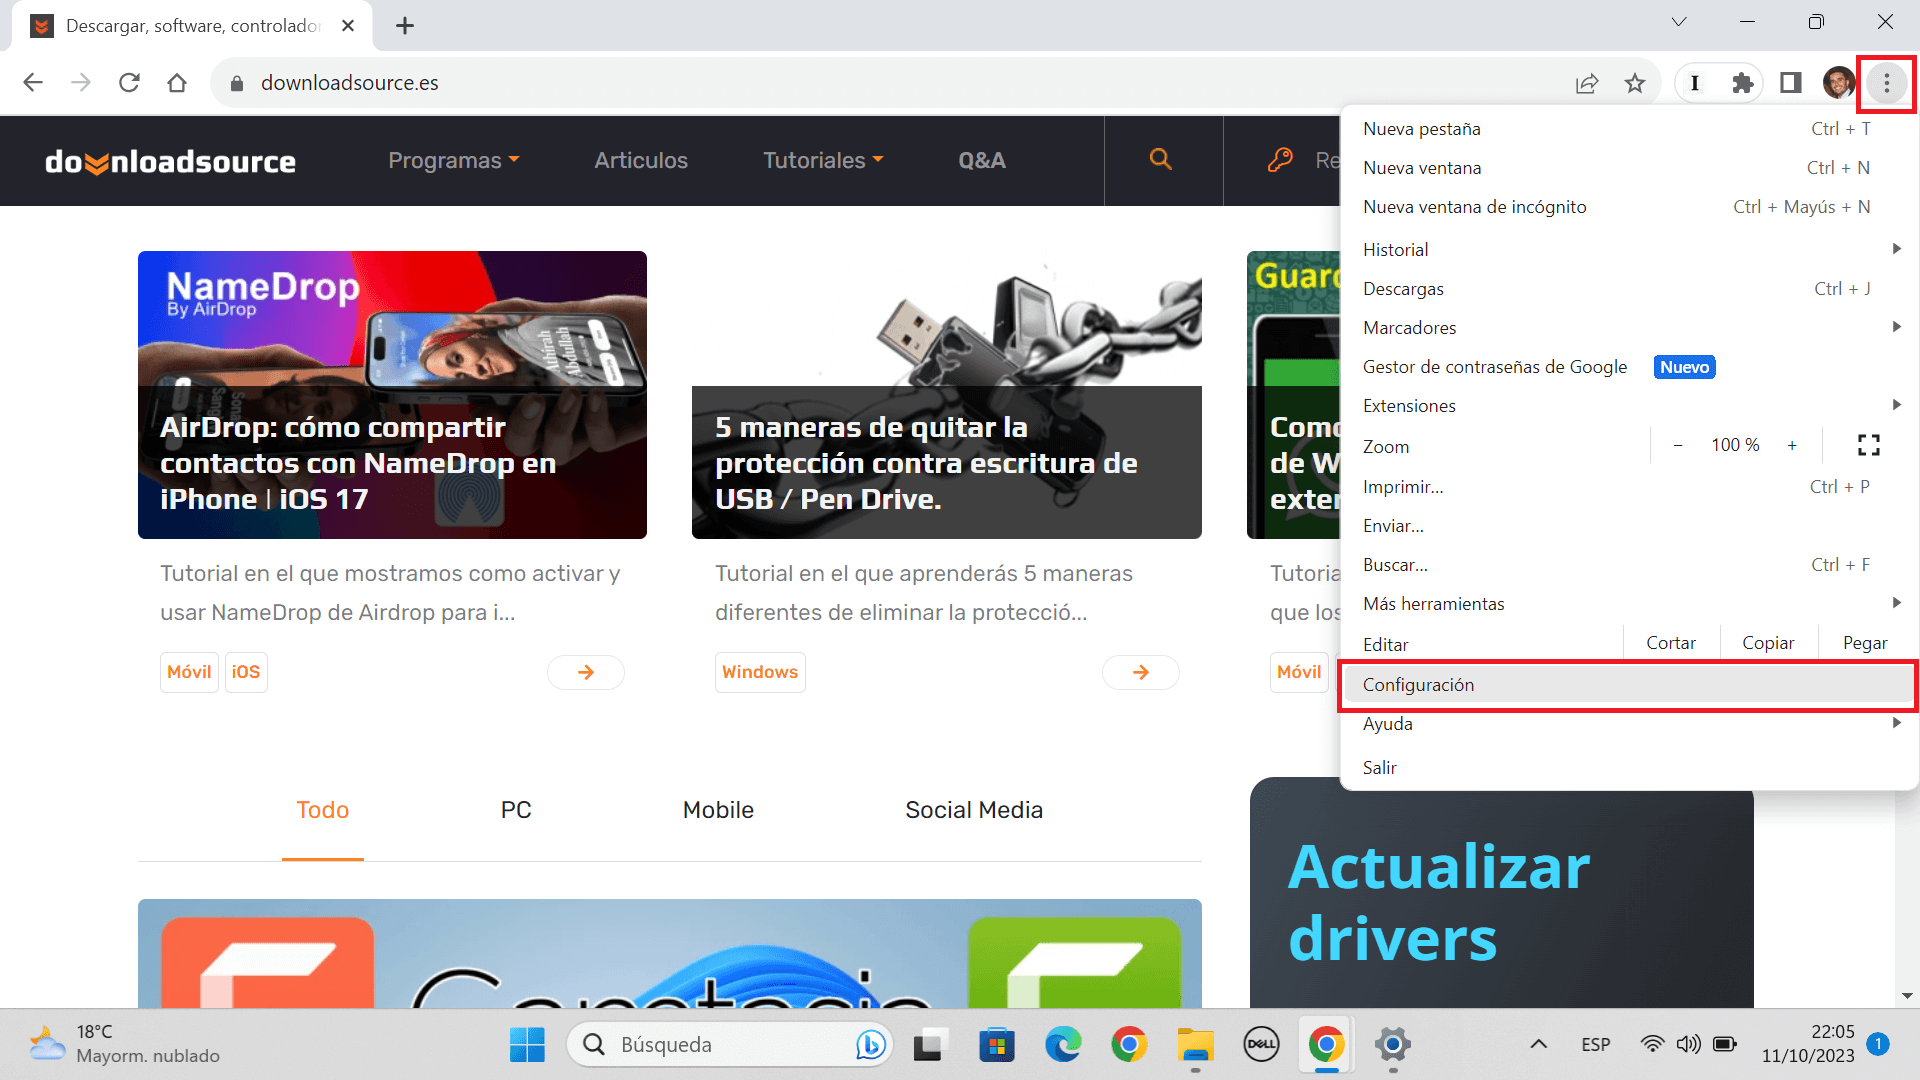Decrease zoom with the minus button
Image resolution: width=1920 pixels, height=1080 pixels.
[1678, 445]
